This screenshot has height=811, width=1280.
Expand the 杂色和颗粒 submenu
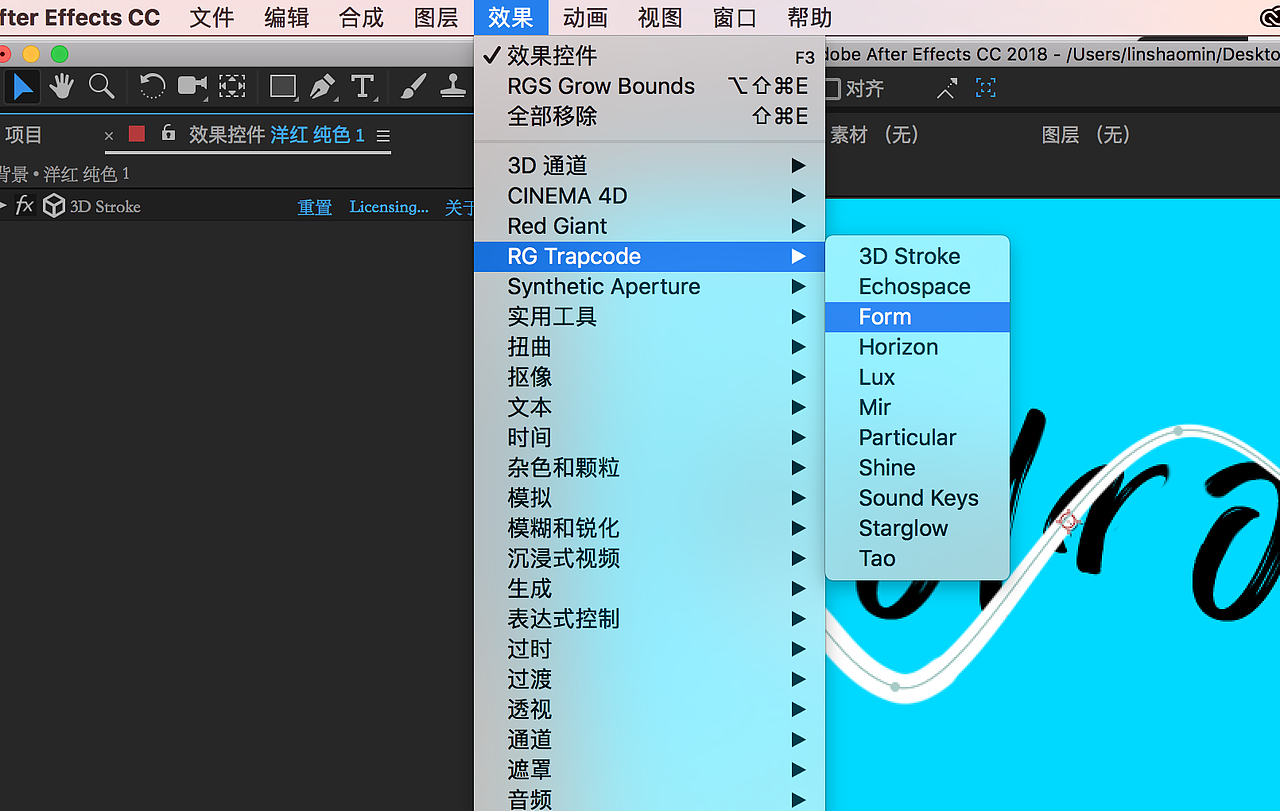[x=650, y=467]
